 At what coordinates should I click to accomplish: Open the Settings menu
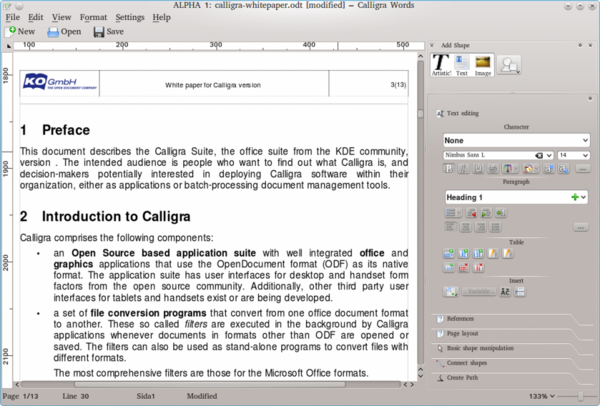(x=130, y=17)
